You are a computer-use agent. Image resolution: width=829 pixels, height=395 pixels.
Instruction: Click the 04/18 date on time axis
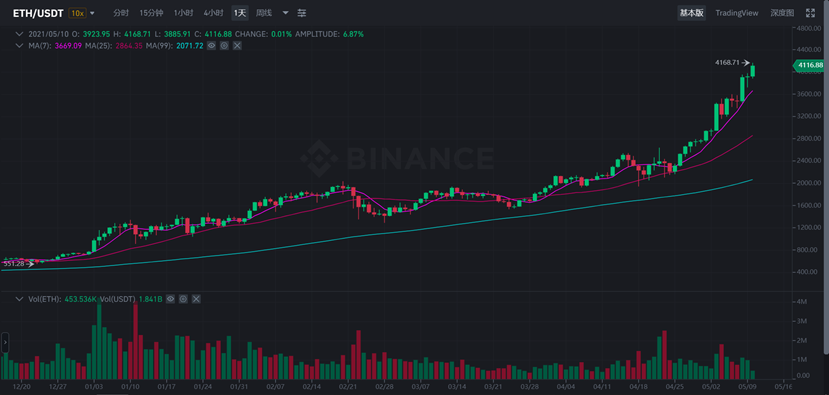point(639,387)
